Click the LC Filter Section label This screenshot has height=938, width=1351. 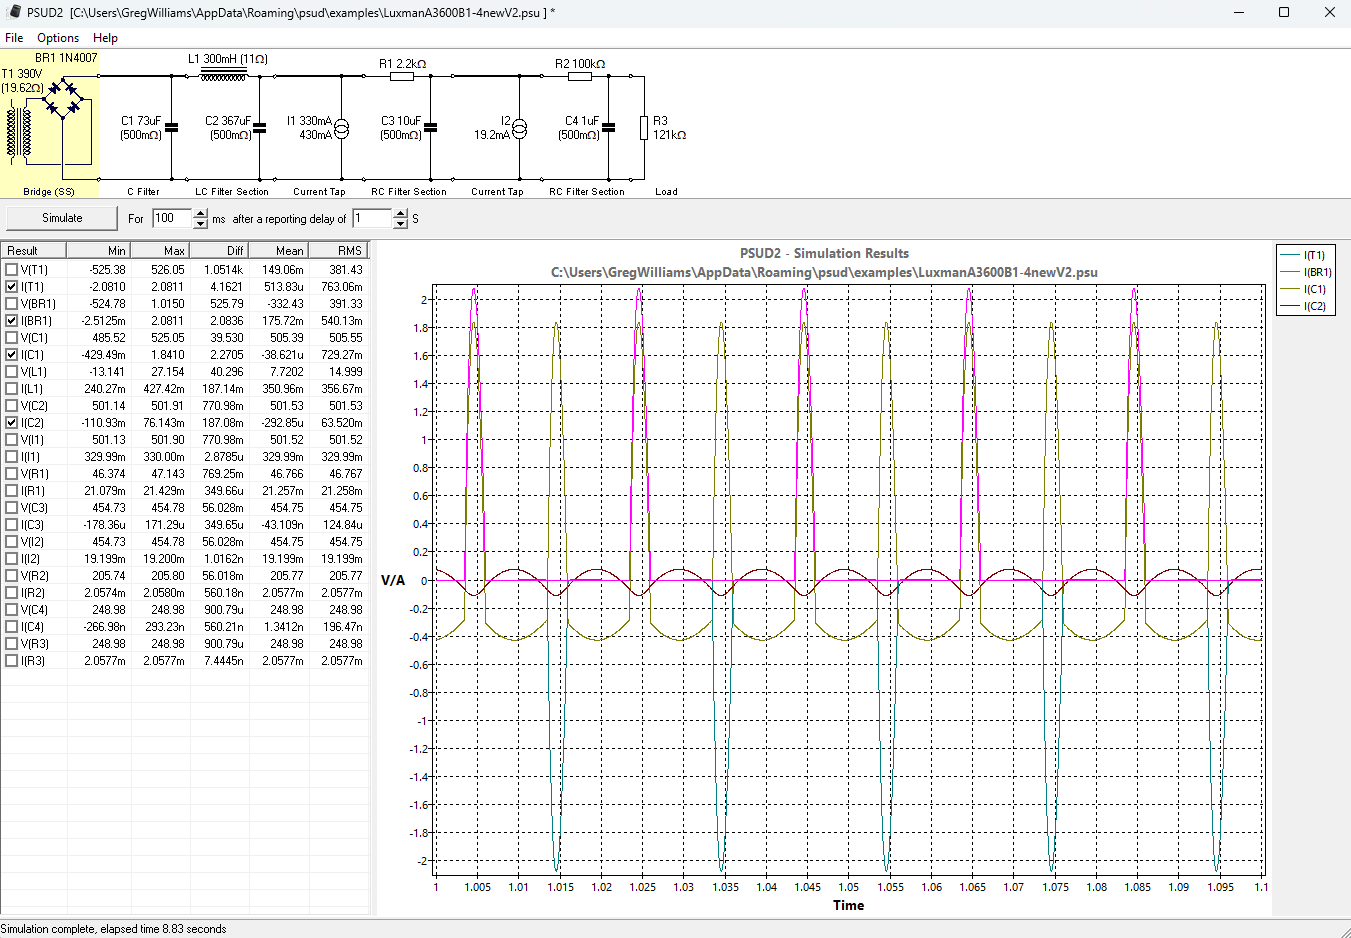click(232, 192)
